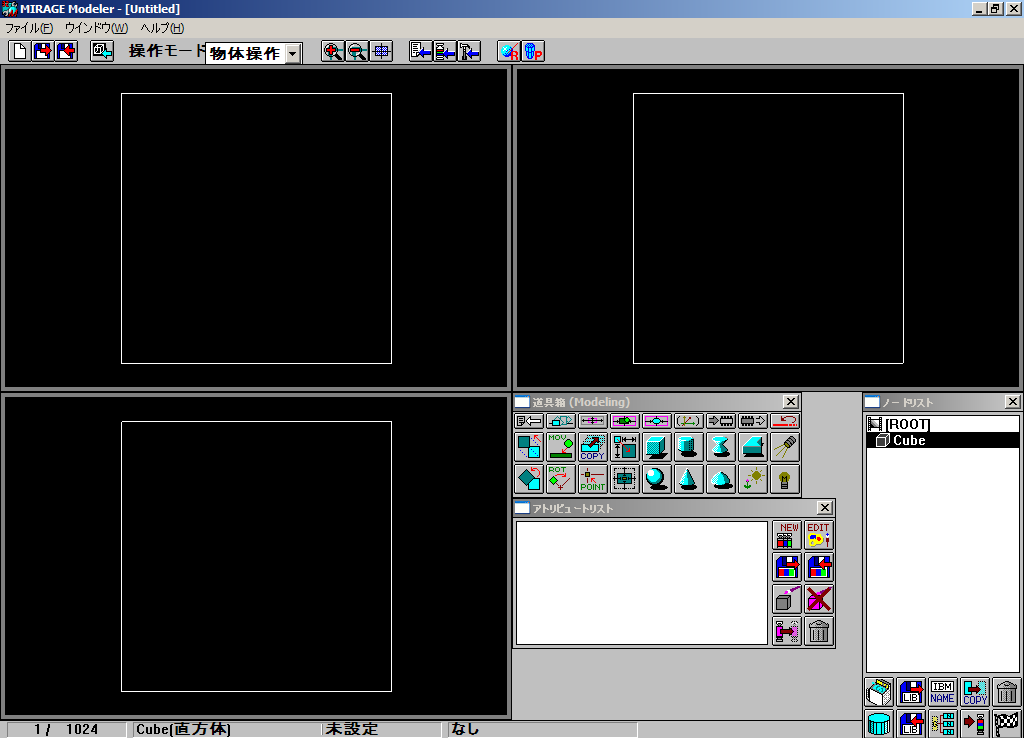The image size is (1024, 738).
Task: Click the NAME rename node button
Action: [x=942, y=692]
